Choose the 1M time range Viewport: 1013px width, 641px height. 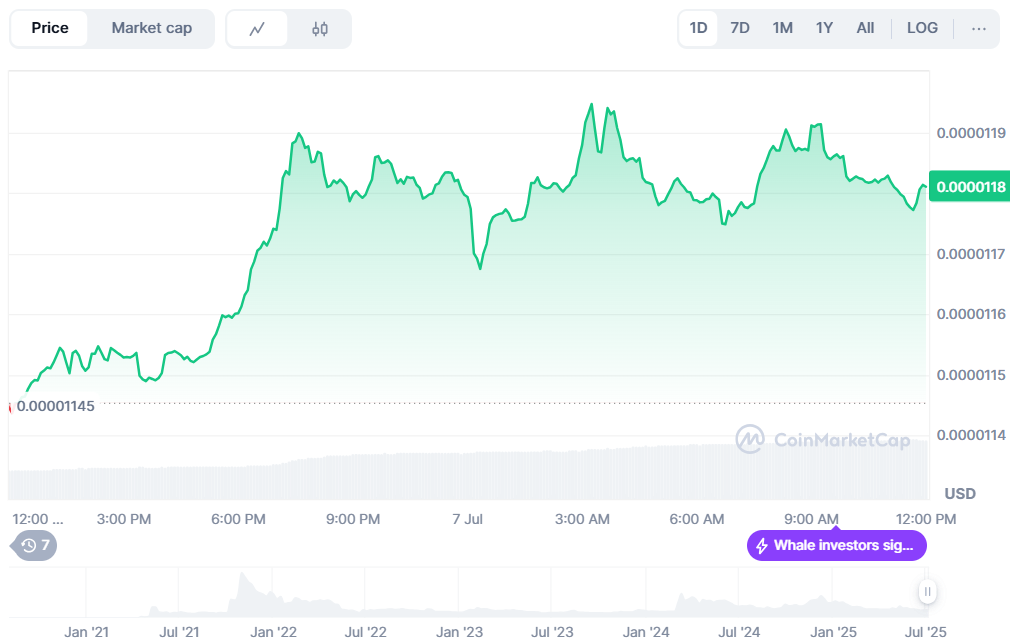(x=782, y=28)
